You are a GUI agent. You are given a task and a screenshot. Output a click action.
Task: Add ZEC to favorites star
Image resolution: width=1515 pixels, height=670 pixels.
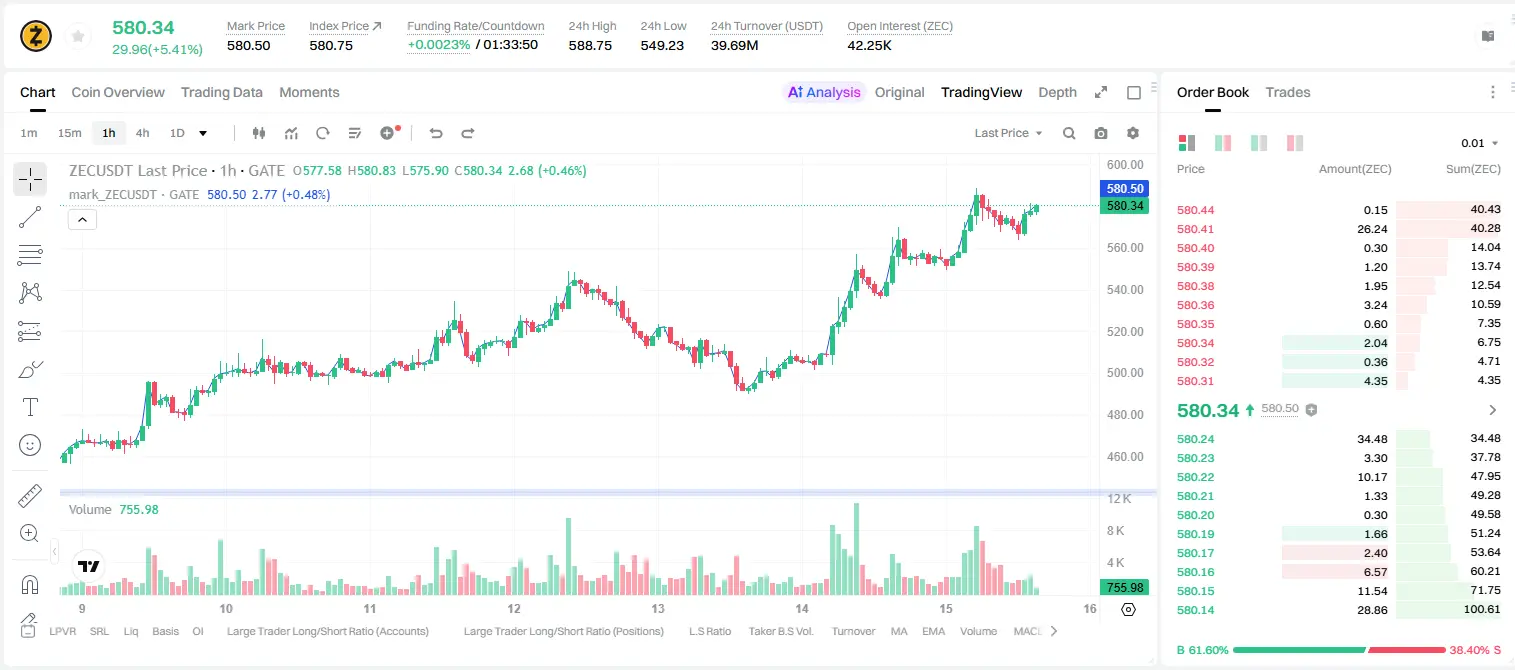point(78,37)
